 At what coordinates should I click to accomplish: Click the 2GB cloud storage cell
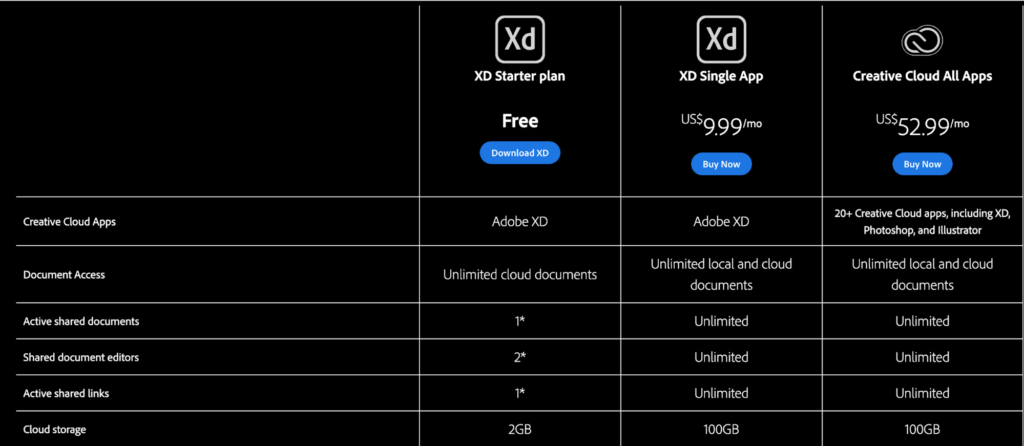point(520,429)
